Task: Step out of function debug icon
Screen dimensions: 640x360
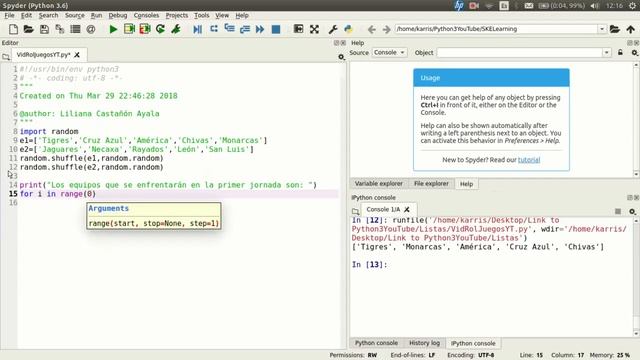Action: pos(245,29)
